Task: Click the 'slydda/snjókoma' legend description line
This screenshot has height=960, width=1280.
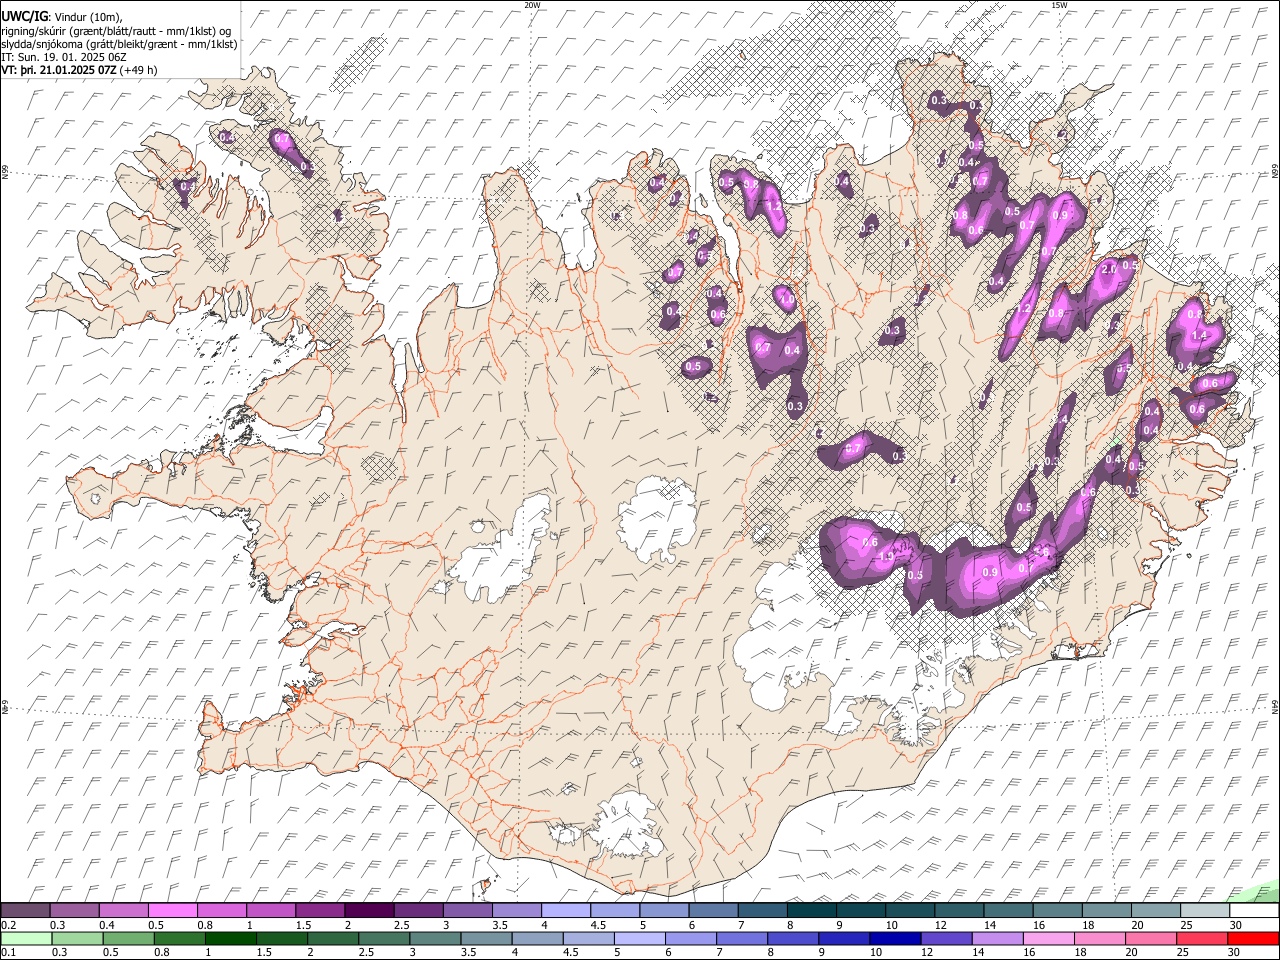Action: coord(119,44)
